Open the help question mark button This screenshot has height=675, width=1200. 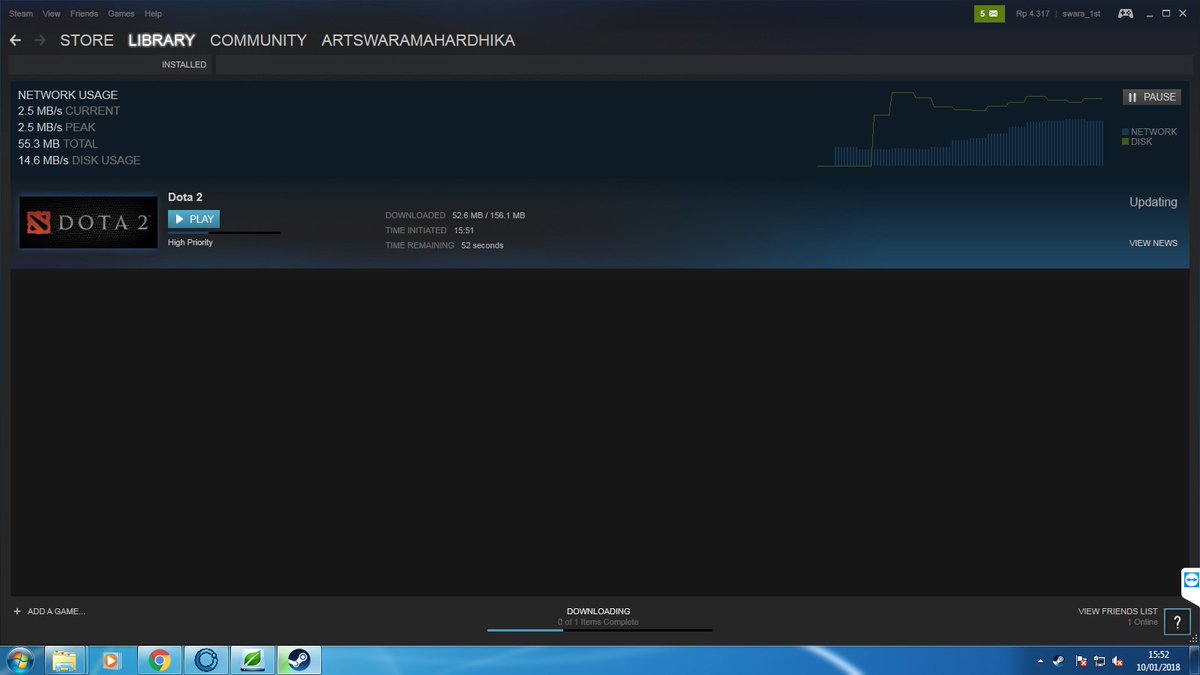click(1178, 621)
